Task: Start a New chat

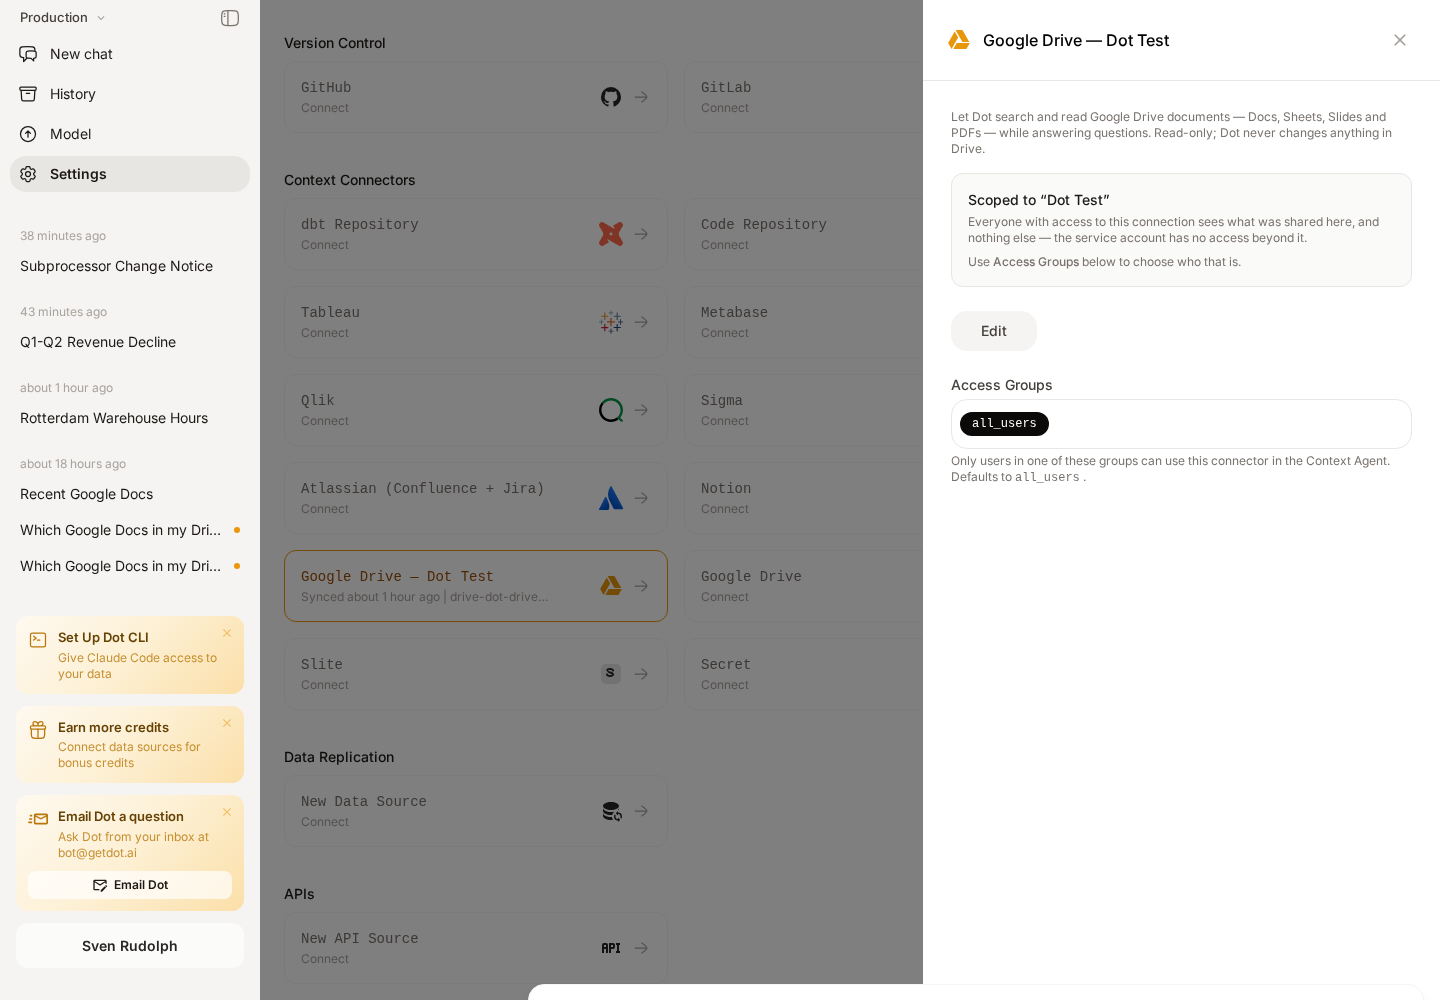Action: point(130,54)
